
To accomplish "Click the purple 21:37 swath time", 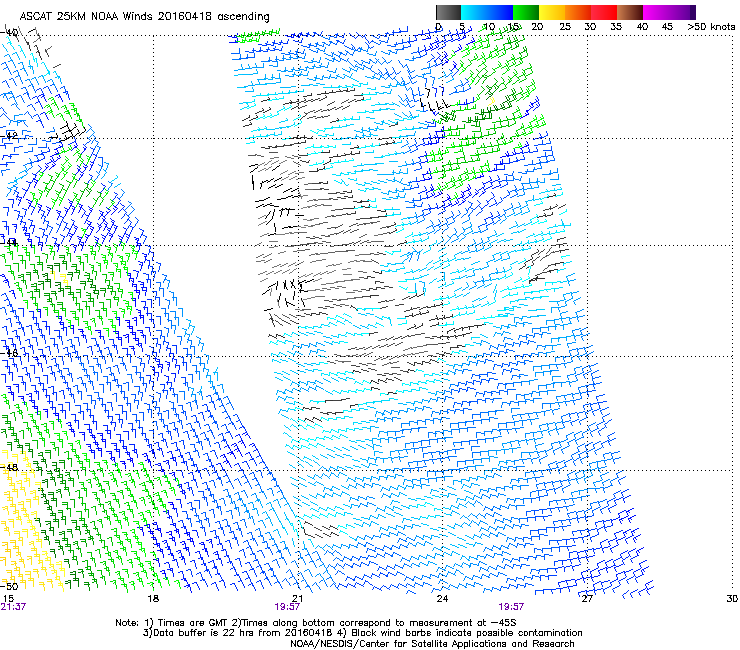I will [x=13, y=607].
